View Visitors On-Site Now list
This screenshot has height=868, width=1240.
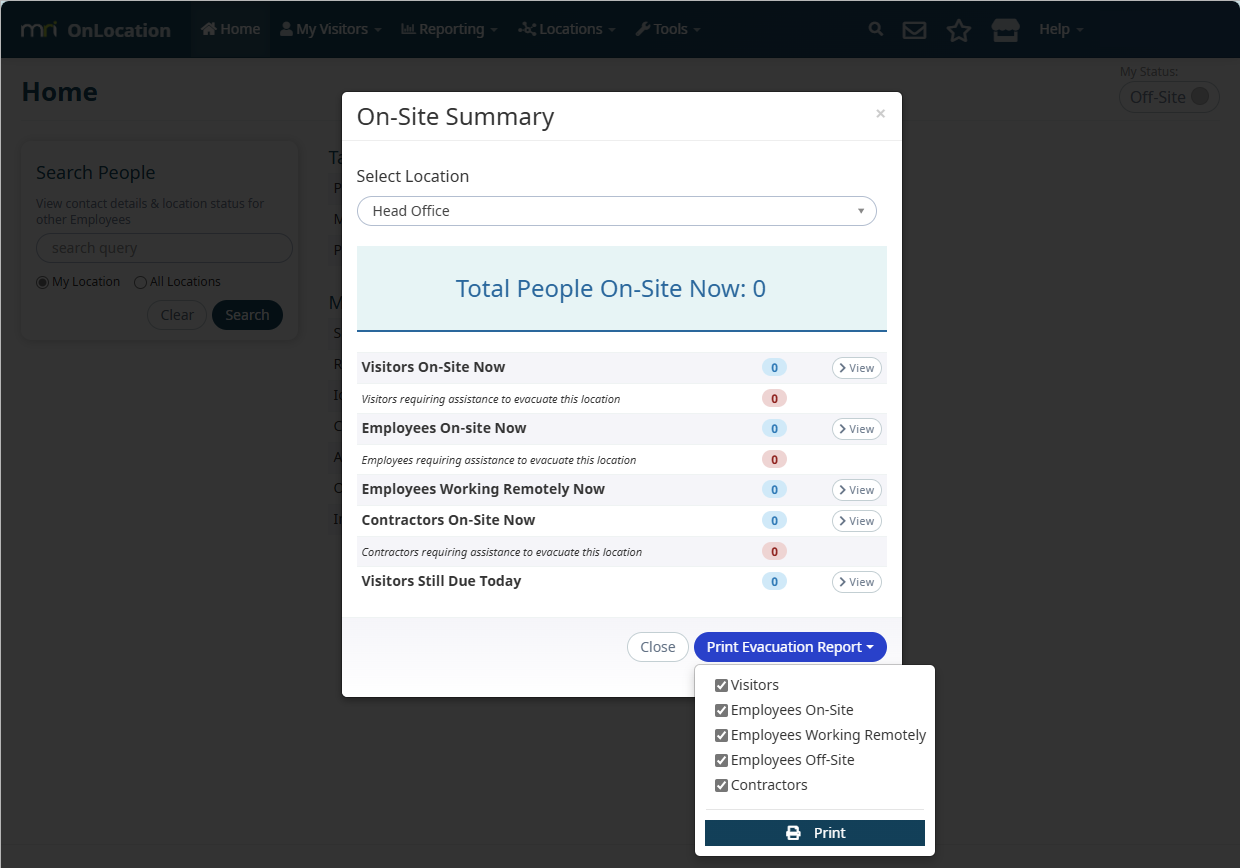(x=856, y=368)
